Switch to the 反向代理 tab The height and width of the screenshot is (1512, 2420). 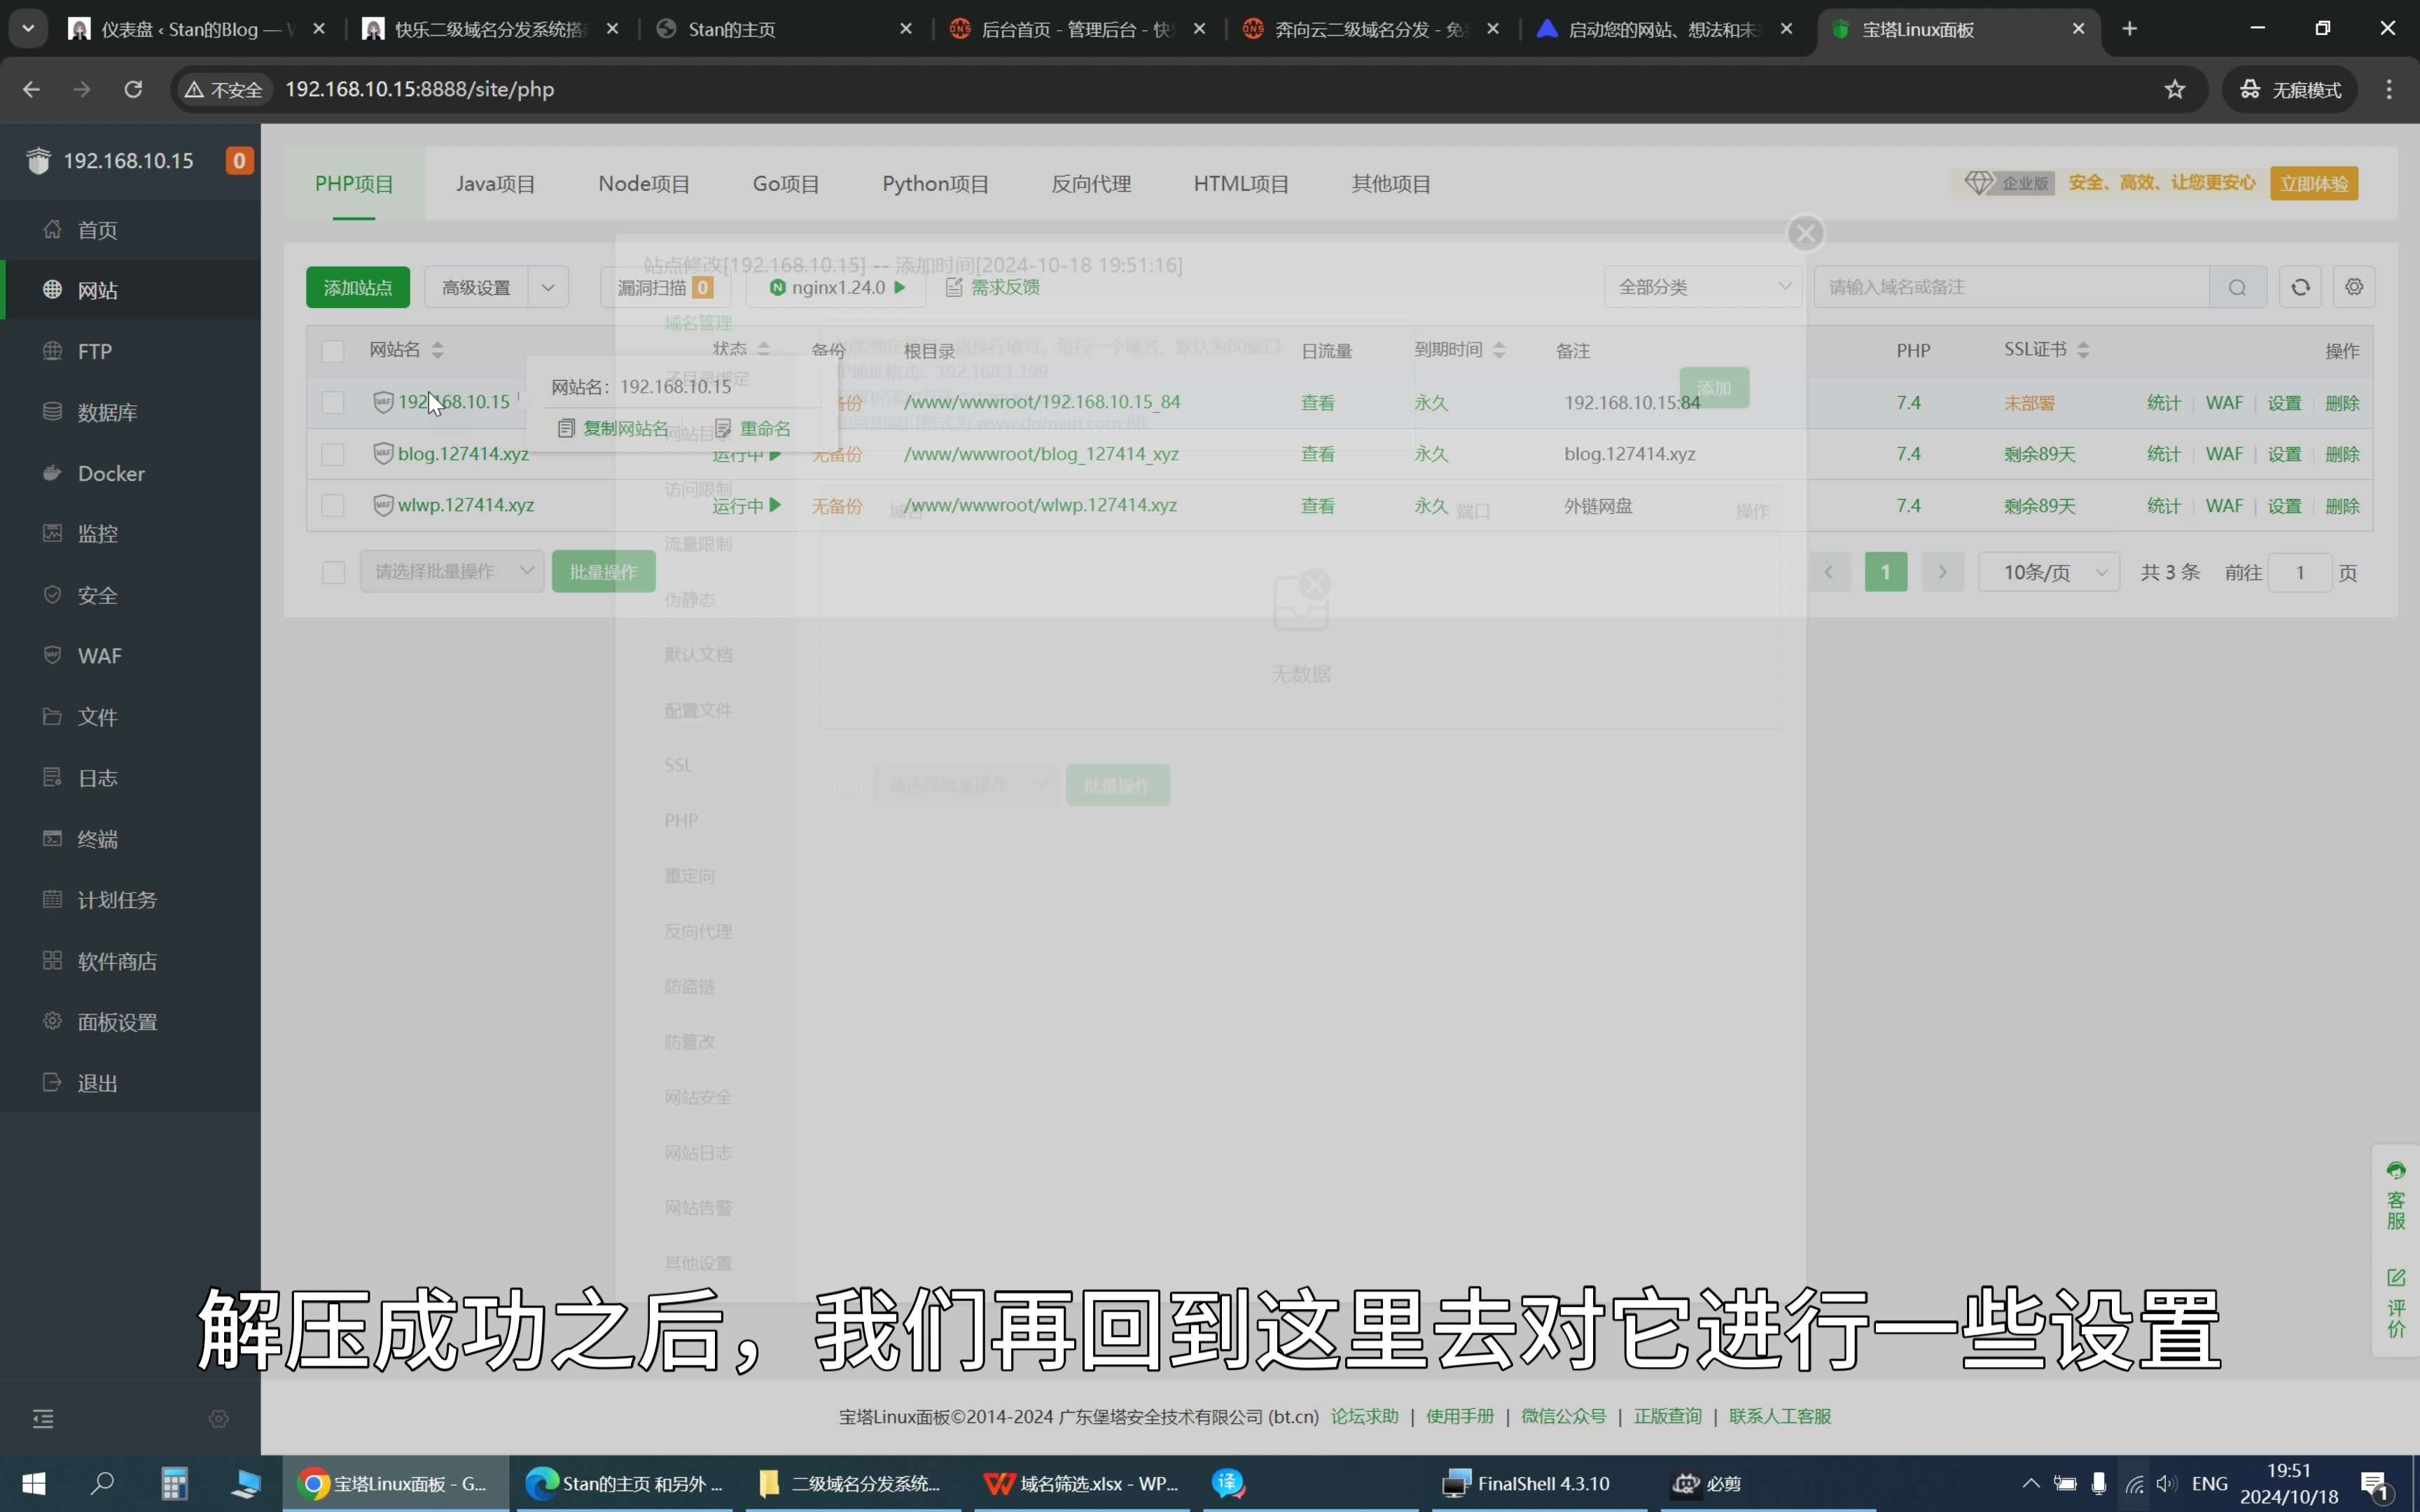click(x=1091, y=184)
